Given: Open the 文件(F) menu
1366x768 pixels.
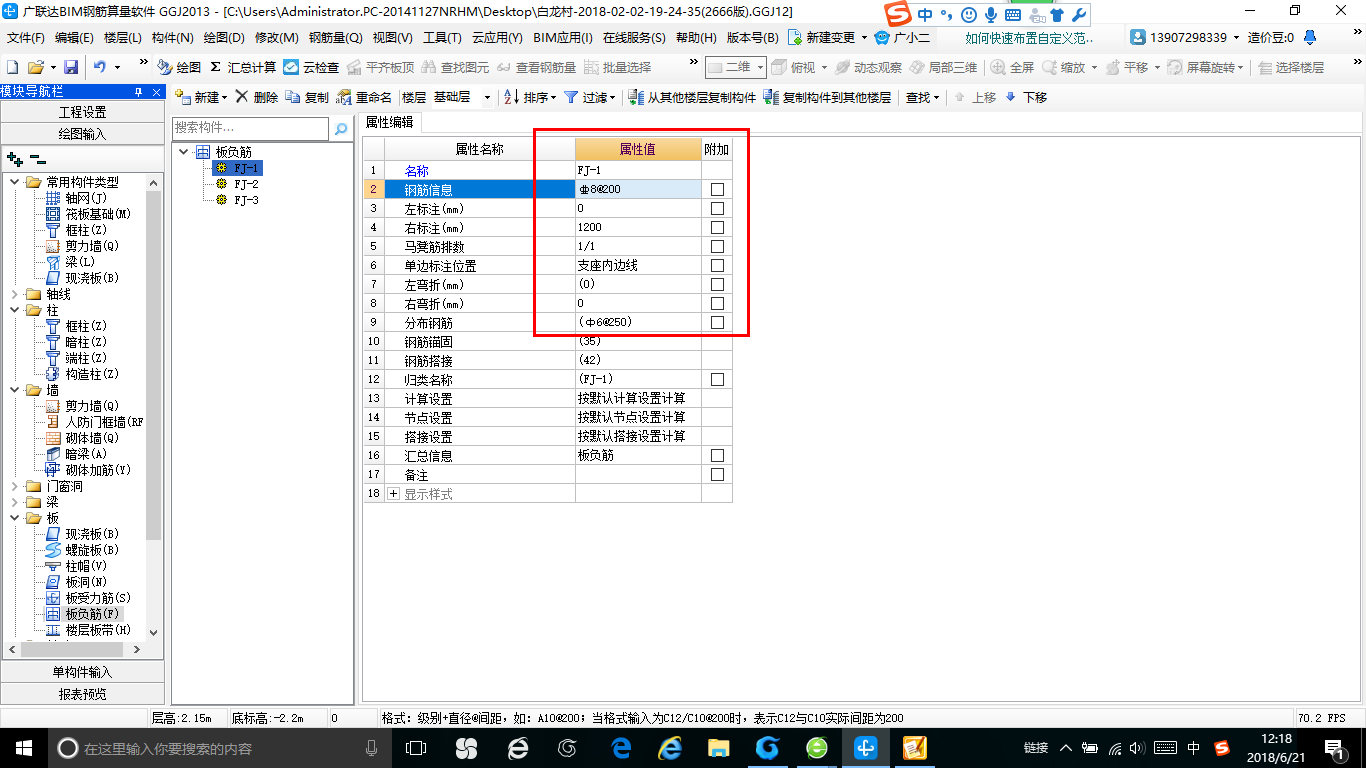Looking at the screenshot, I should pos(26,38).
